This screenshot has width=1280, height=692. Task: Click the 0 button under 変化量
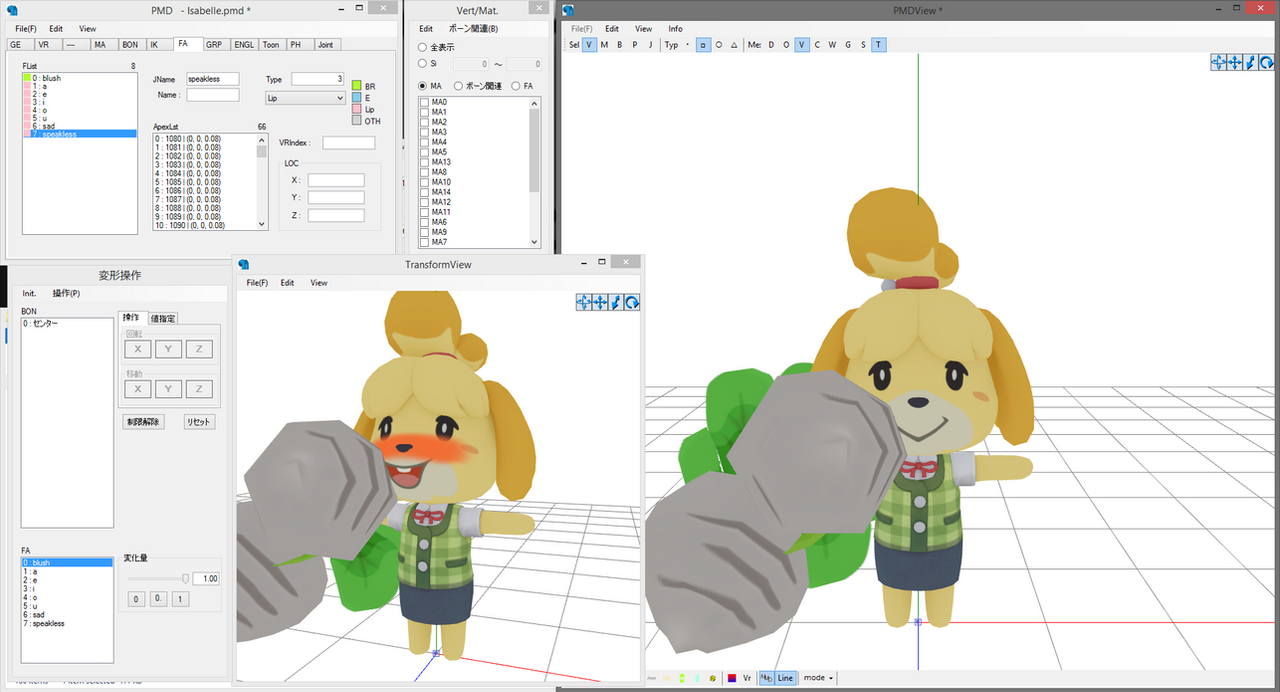pyautogui.click(x=137, y=599)
